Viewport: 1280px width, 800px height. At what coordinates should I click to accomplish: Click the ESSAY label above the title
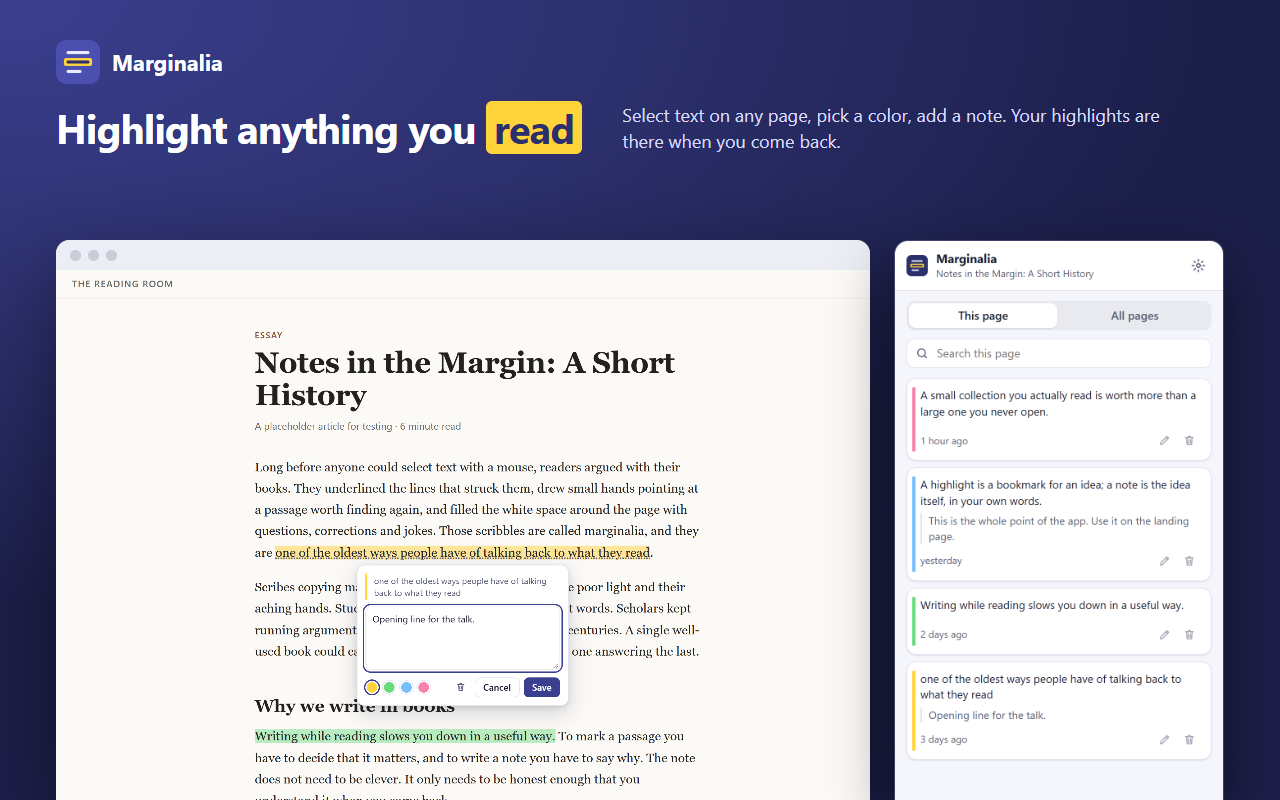click(269, 336)
